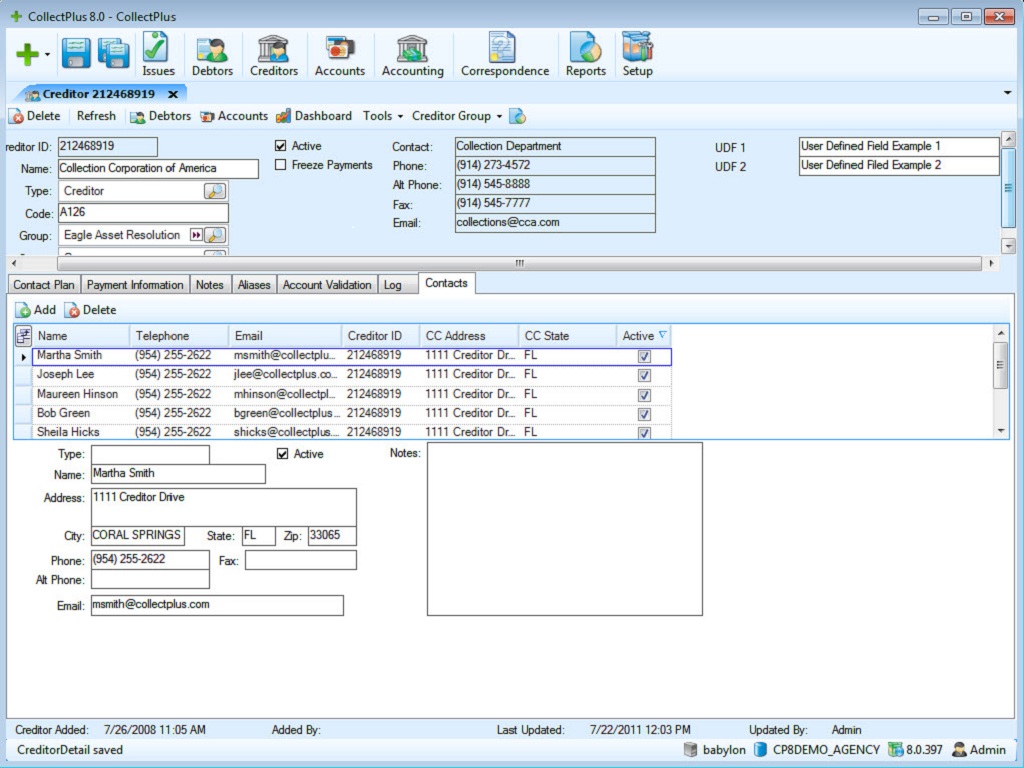Enable the Freeze Payments checkbox
1024x768 pixels.
(x=281, y=165)
